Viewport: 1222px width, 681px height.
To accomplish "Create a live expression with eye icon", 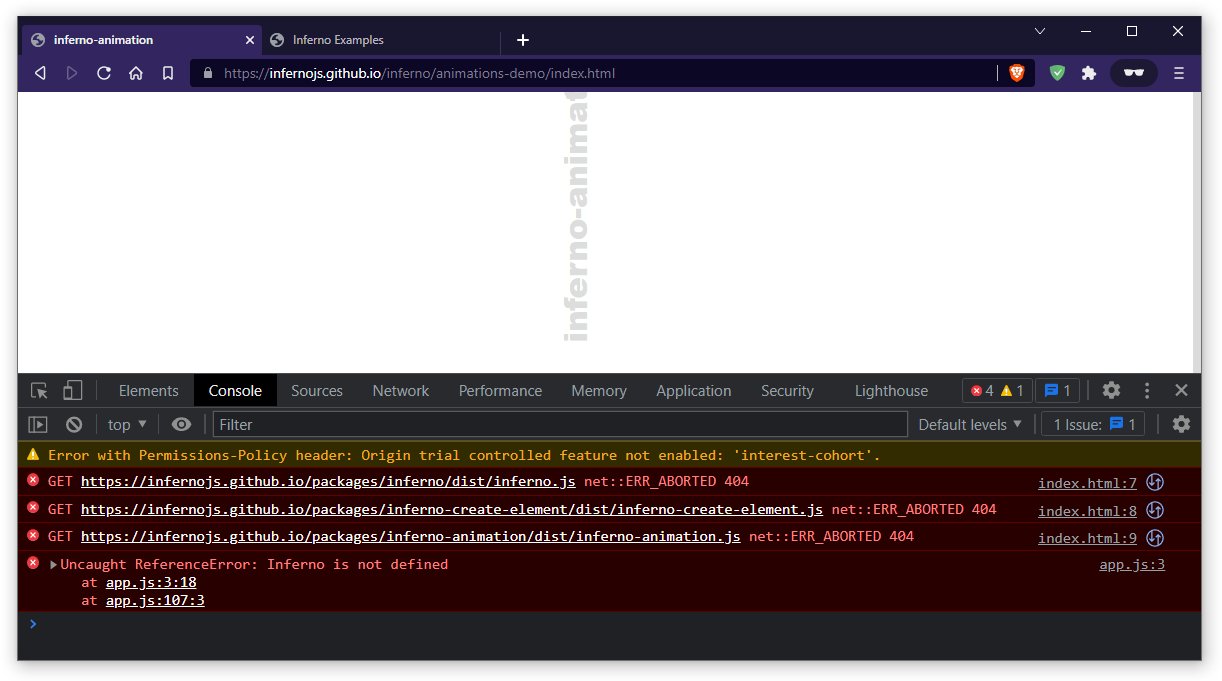I will [x=181, y=425].
